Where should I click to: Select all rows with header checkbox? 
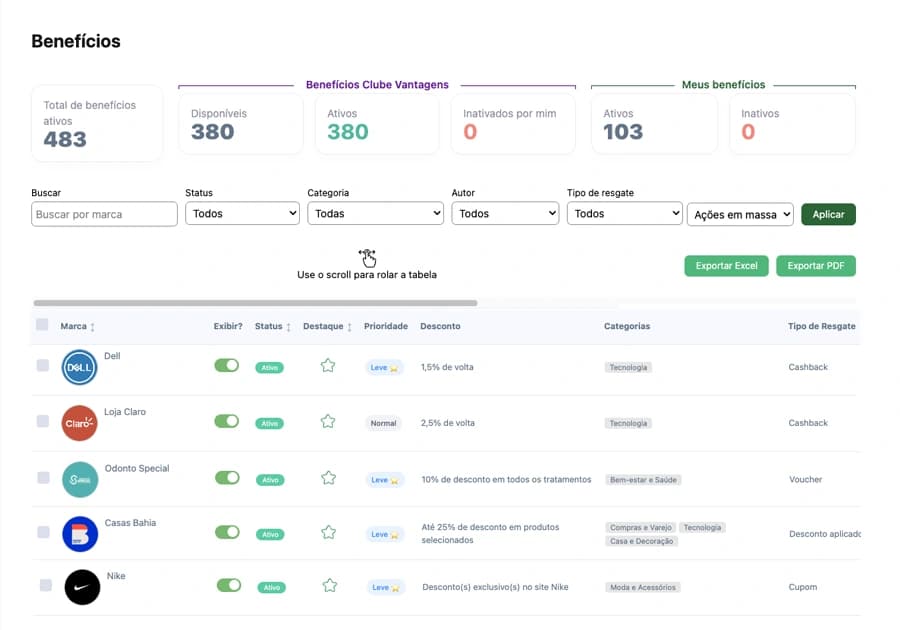coord(42,325)
